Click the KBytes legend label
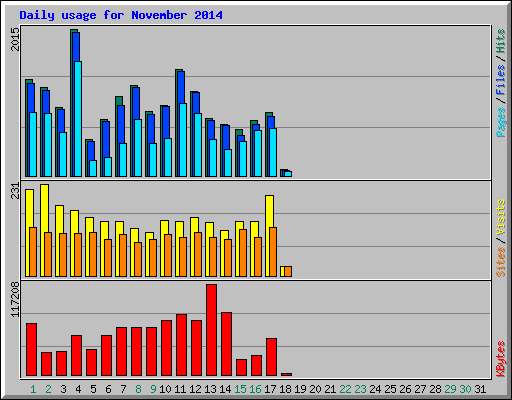 coord(501,359)
